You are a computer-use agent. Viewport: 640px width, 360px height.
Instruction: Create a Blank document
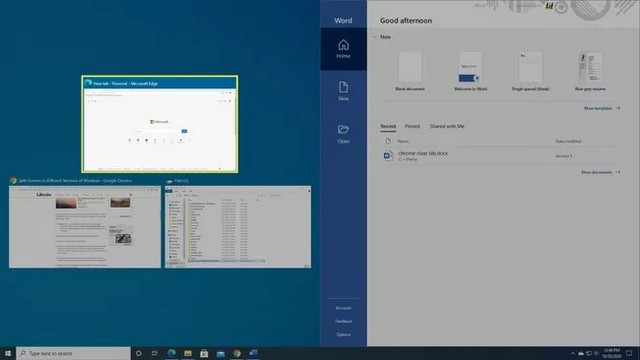[410, 71]
